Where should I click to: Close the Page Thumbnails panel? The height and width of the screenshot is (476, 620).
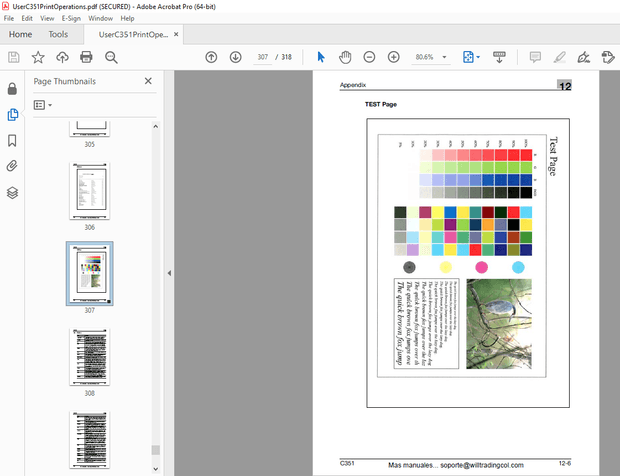pyautogui.click(x=148, y=81)
